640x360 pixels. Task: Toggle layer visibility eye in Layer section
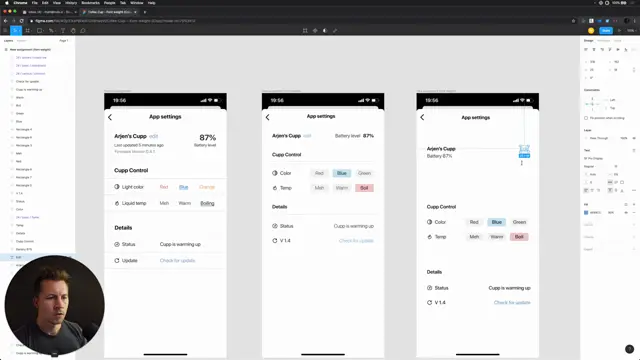tap(634, 138)
